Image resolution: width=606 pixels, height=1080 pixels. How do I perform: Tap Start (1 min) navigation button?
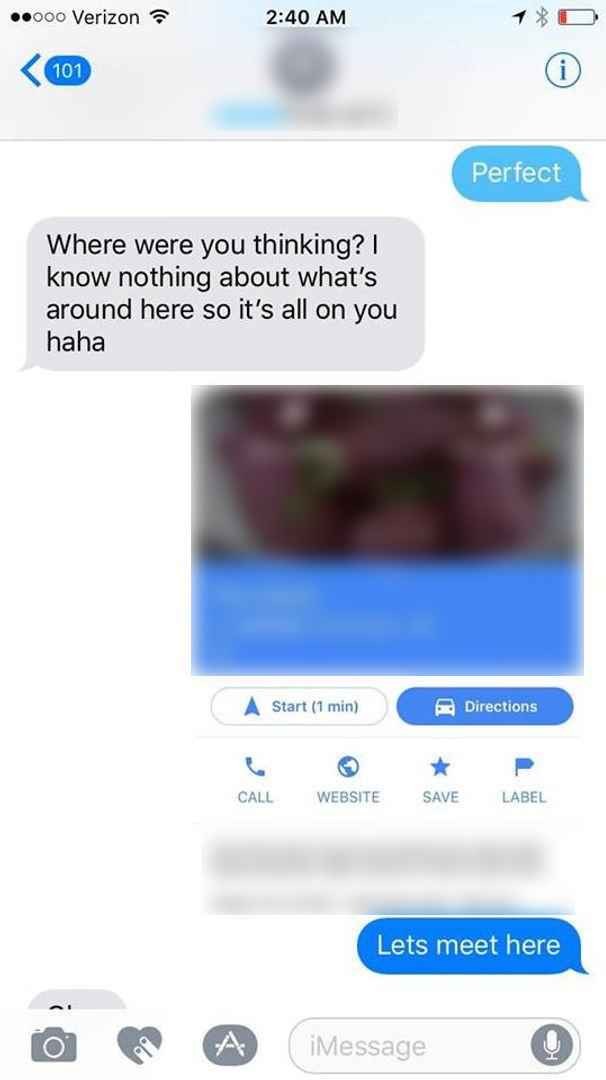[x=299, y=706]
